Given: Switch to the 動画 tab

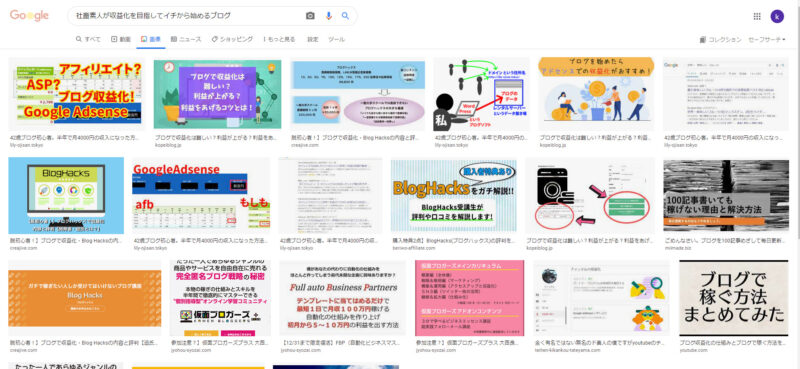Looking at the screenshot, I should point(121,39).
